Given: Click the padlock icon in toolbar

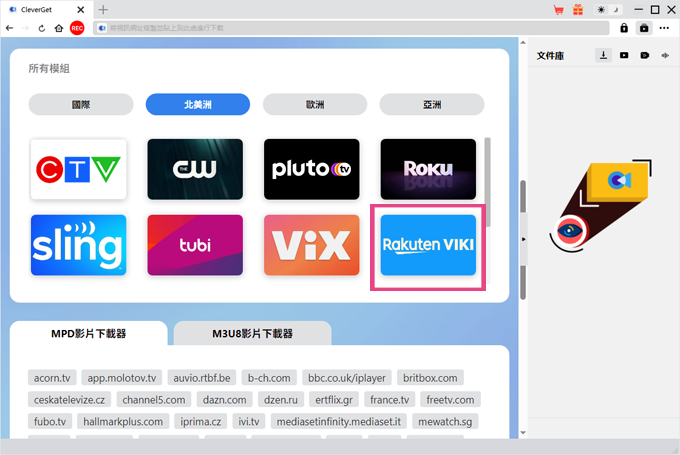Looking at the screenshot, I should click(x=624, y=28).
